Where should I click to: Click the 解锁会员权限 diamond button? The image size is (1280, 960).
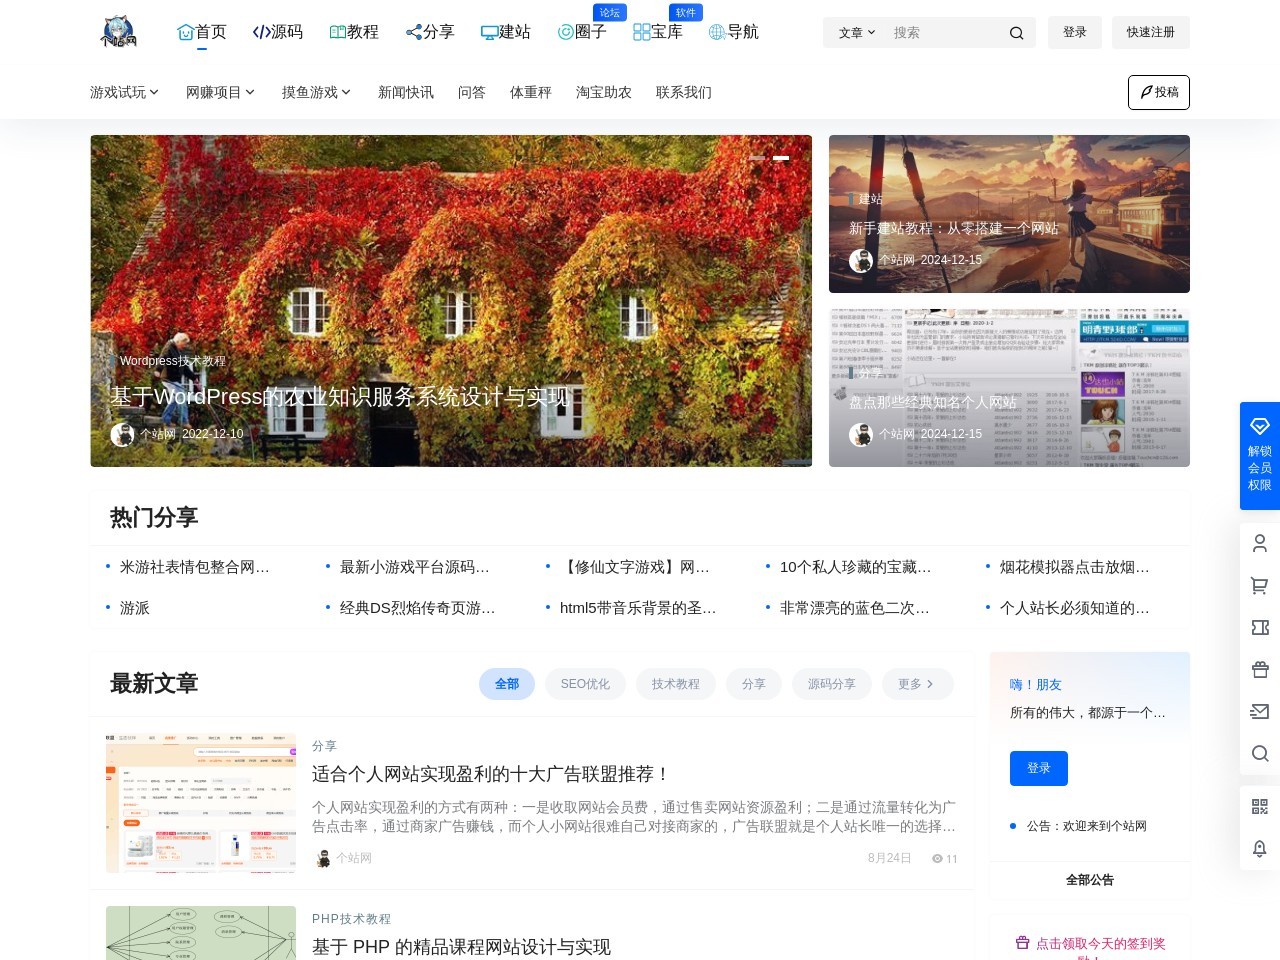1260,456
